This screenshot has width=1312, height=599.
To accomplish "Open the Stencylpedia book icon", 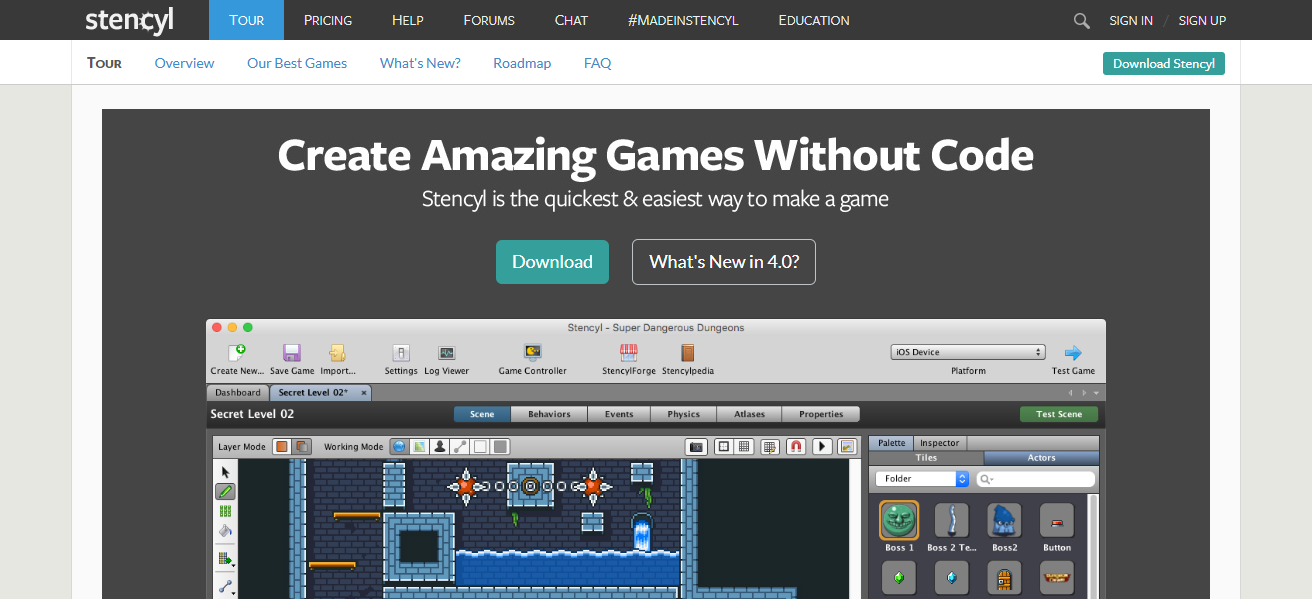I will pyautogui.click(x=687, y=352).
